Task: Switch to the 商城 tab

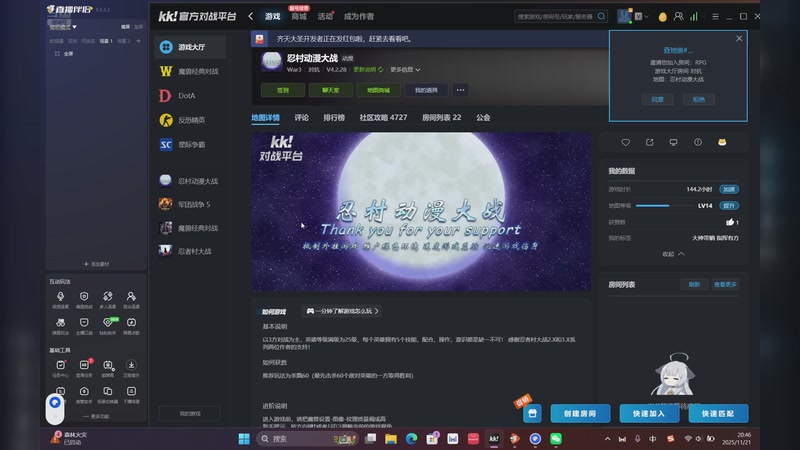Action: click(x=299, y=16)
